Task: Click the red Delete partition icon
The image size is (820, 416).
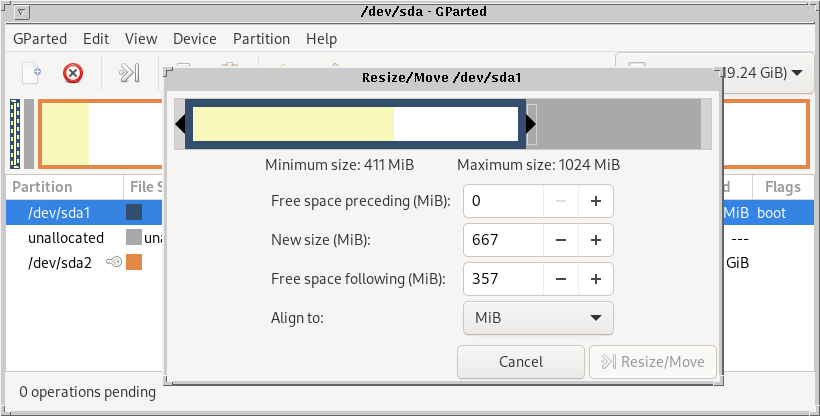Action: pyautogui.click(x=73, y=73)
